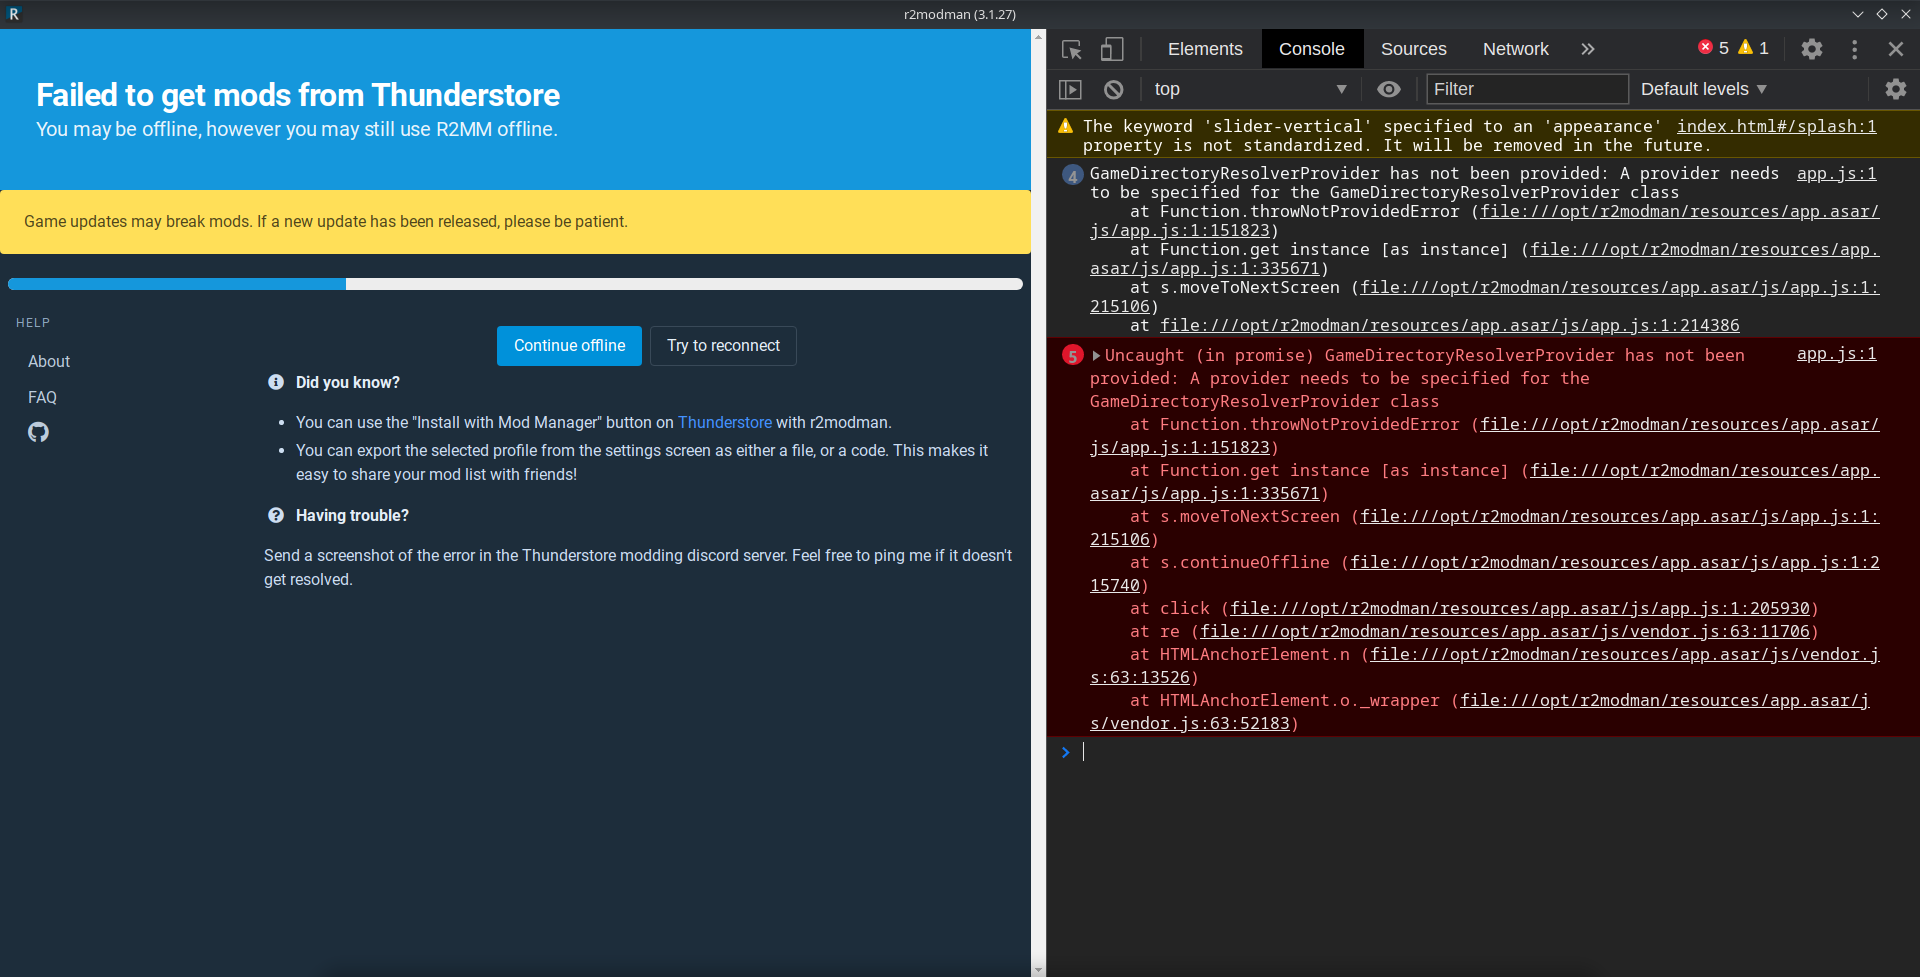The image size is (1920, 977).
Task: Toggle the live expression eye icon
Action: [x=1388, y=89]
